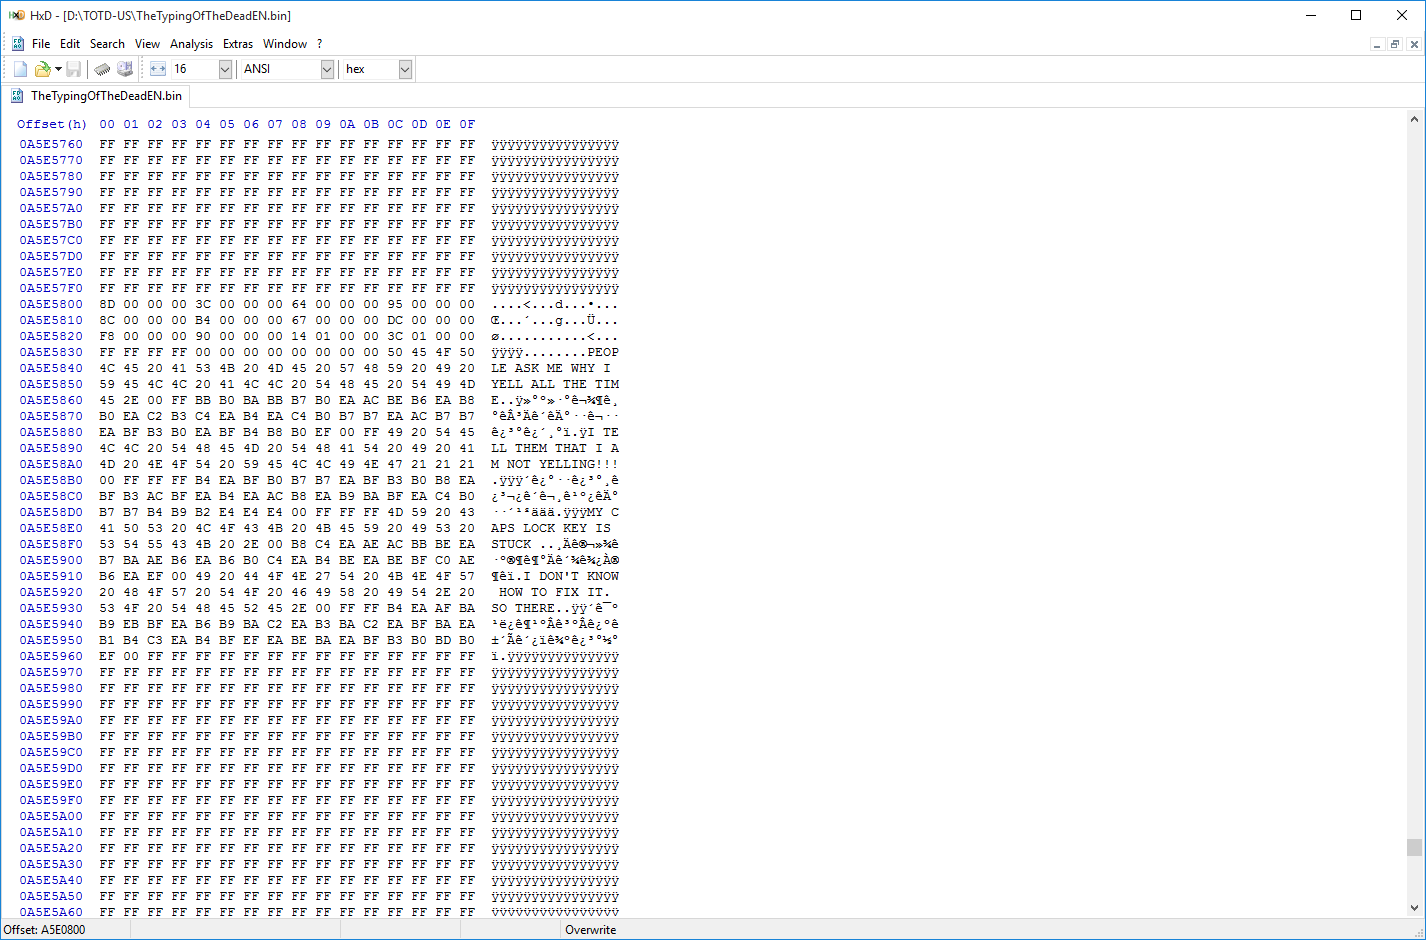Screen dimensions: 1426x940
Task: Open the ? help menu
Action: pyautogui.click(x=319, y=44)
